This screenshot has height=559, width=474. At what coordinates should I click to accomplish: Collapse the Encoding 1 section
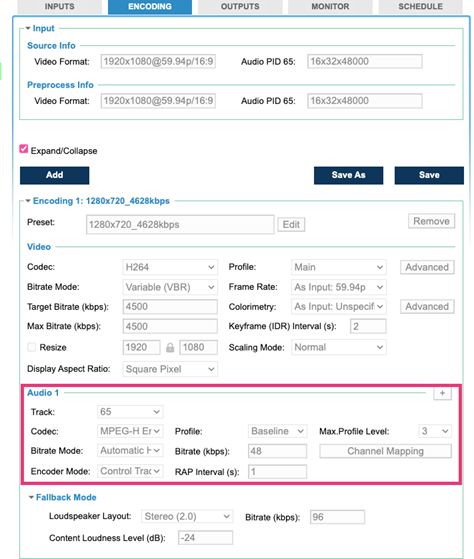point(28,201)
